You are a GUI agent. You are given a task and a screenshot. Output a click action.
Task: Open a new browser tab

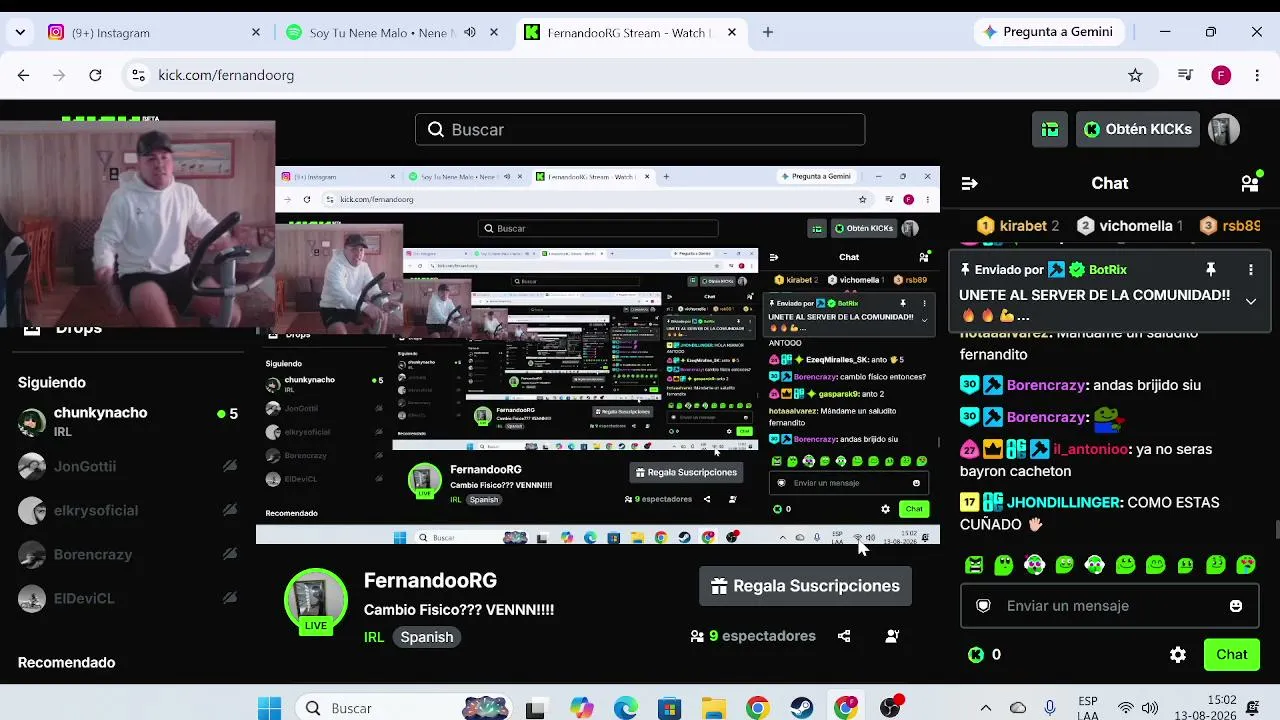tap(768, 32)
